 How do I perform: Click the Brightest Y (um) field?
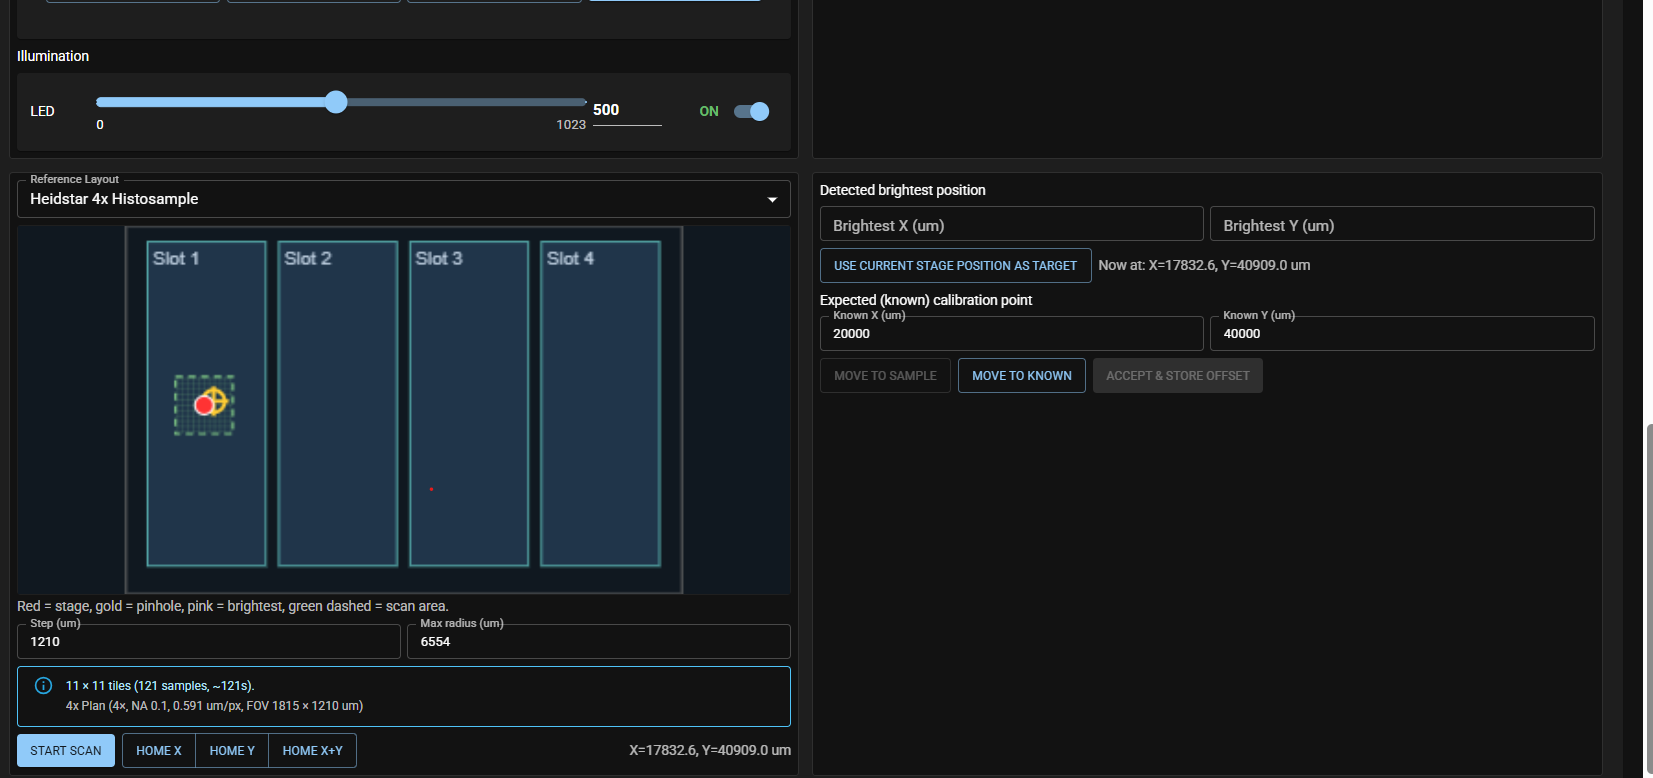pos(1402,224)
